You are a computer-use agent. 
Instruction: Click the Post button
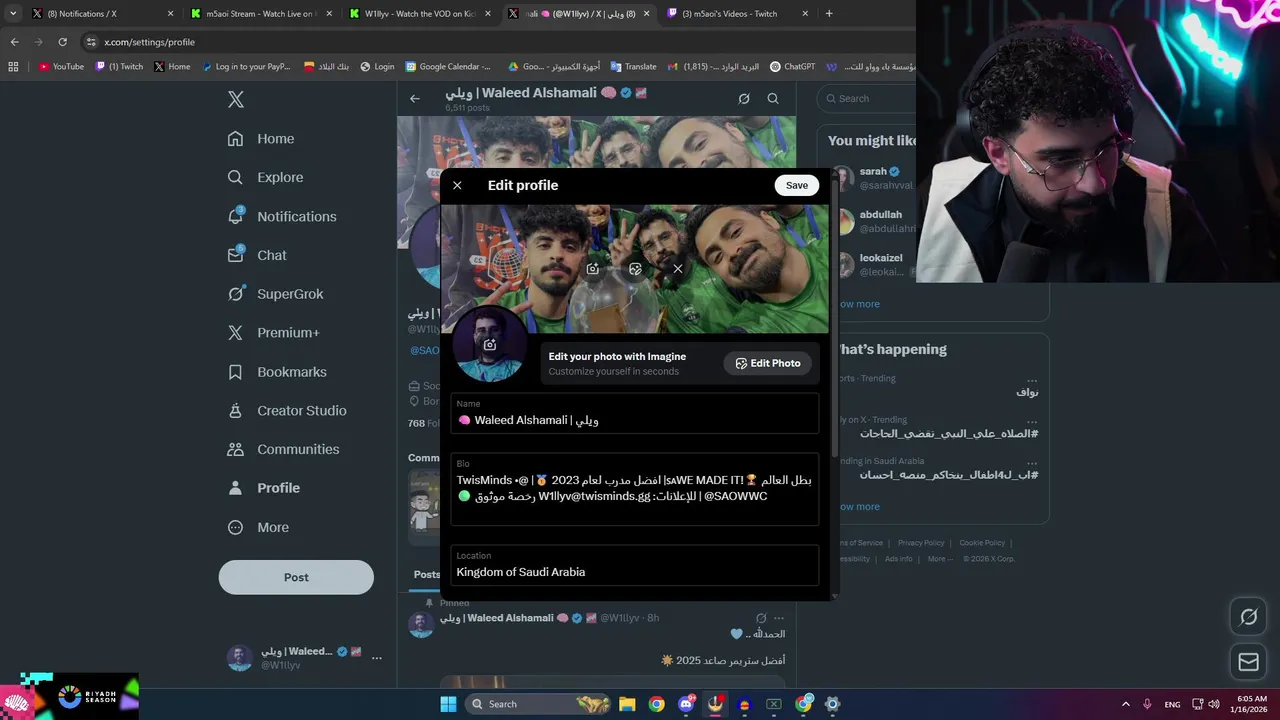pos(296,577)
